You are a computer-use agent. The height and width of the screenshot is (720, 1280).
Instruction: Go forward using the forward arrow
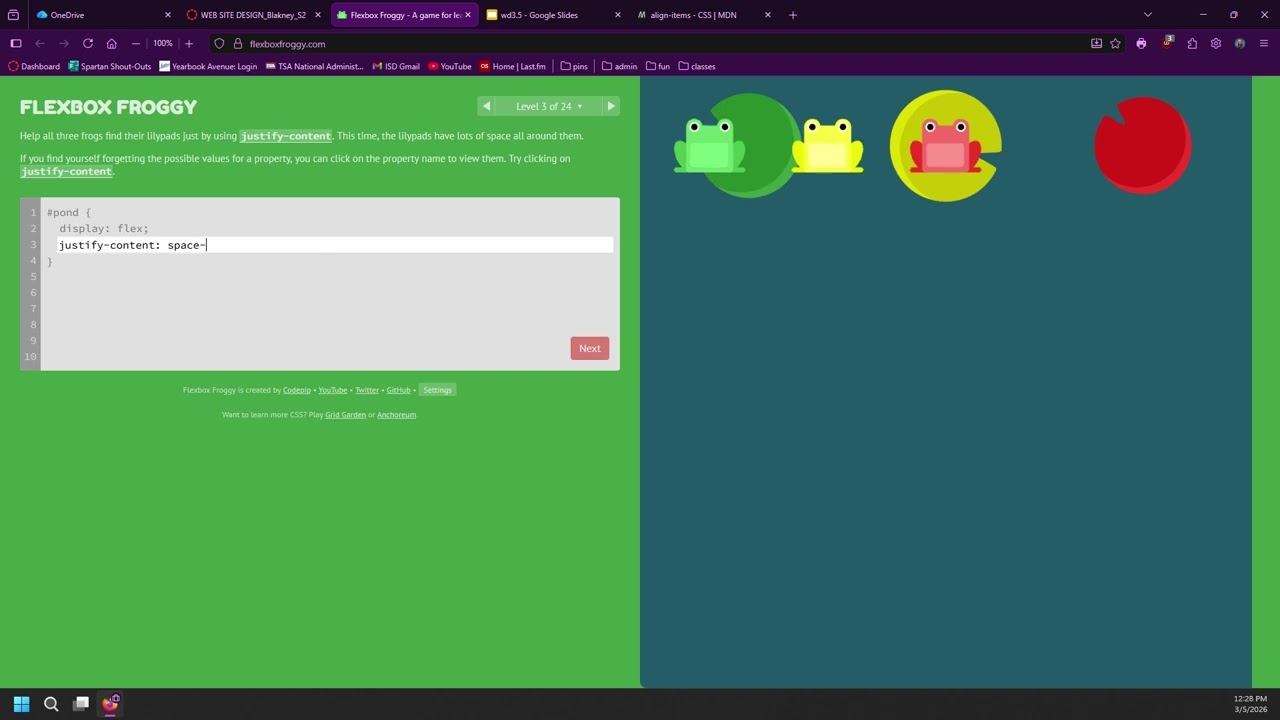click(64, 44)
